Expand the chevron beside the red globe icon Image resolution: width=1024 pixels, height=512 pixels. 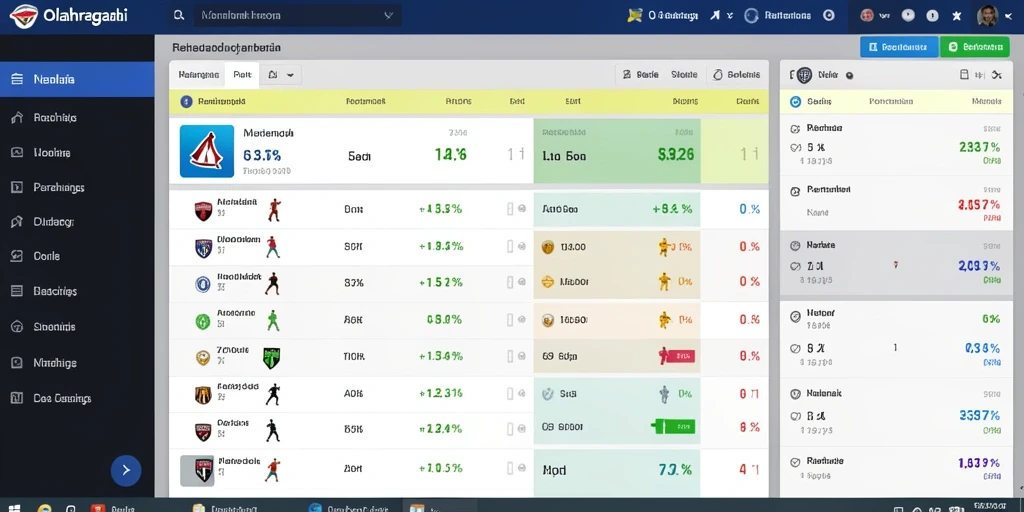pyautogui.click(x=884, y=15)
